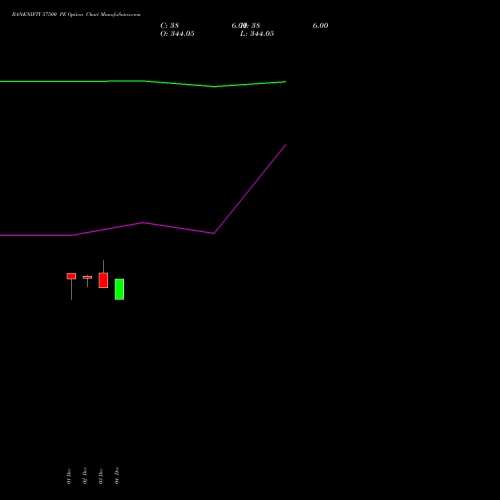Click the 'O: 344.05' open value
The width and height of the screenshot is (500, 500).
point(177,34)
